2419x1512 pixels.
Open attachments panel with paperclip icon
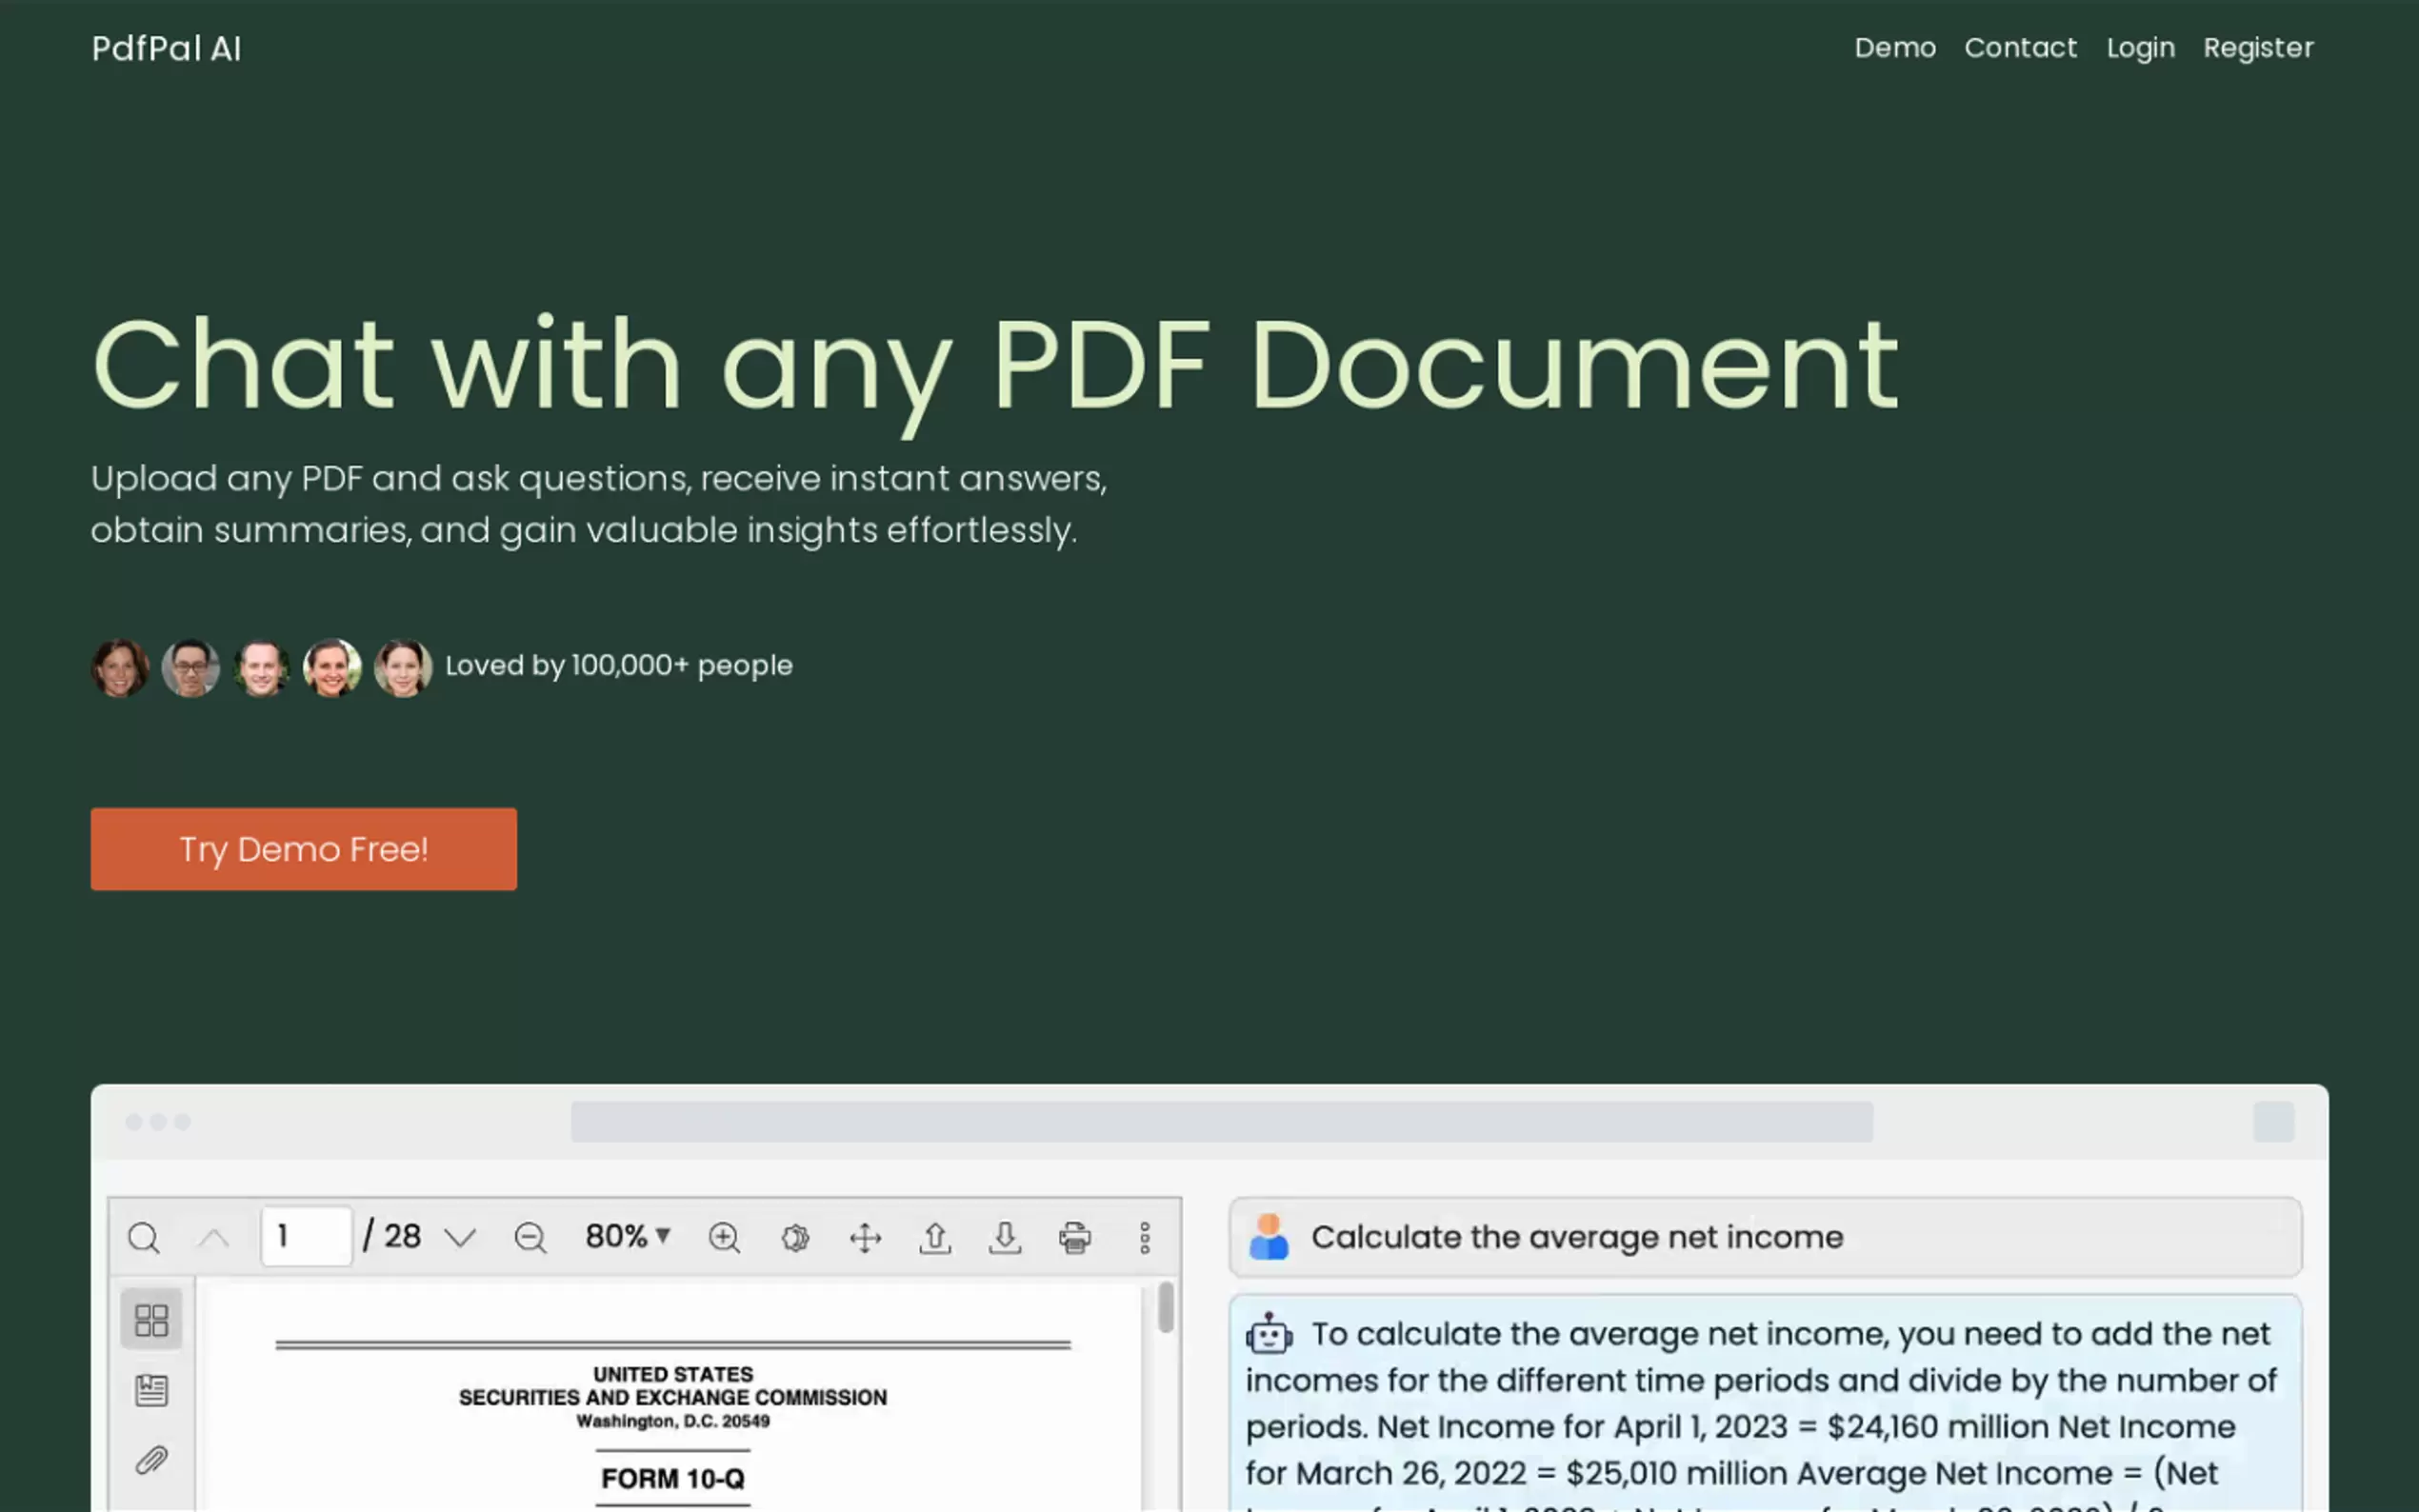151,1460
